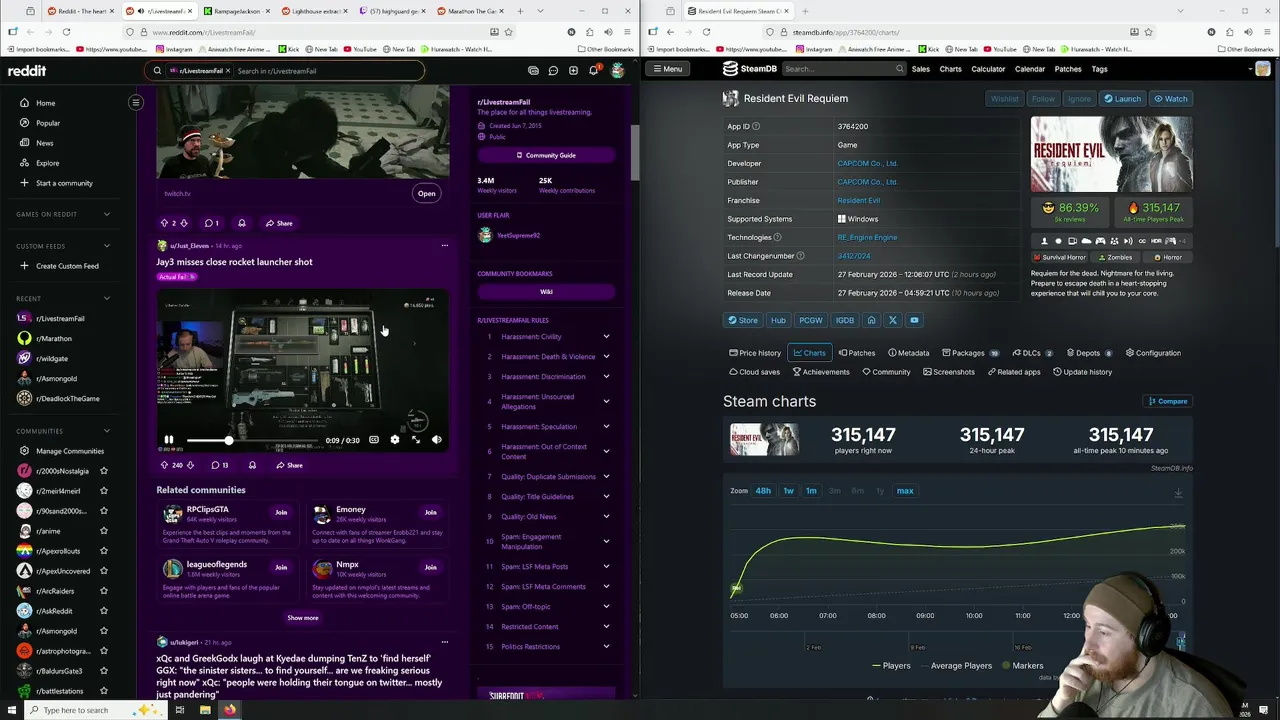Expand rule Restricted Content
Screen dimensions: 1280x720
pos(606,627)
